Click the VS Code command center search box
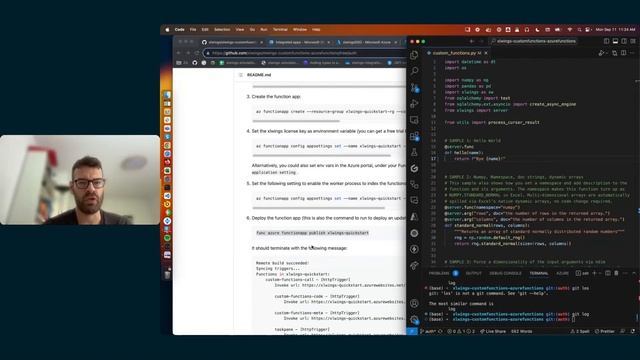Viewport: 640px width, 360px height. (533, 41)
